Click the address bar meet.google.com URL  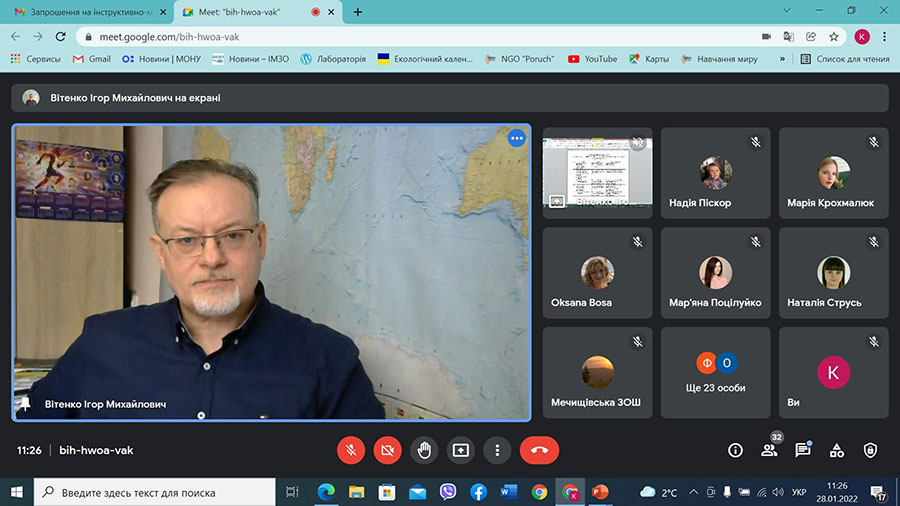(x=169, y=37)
